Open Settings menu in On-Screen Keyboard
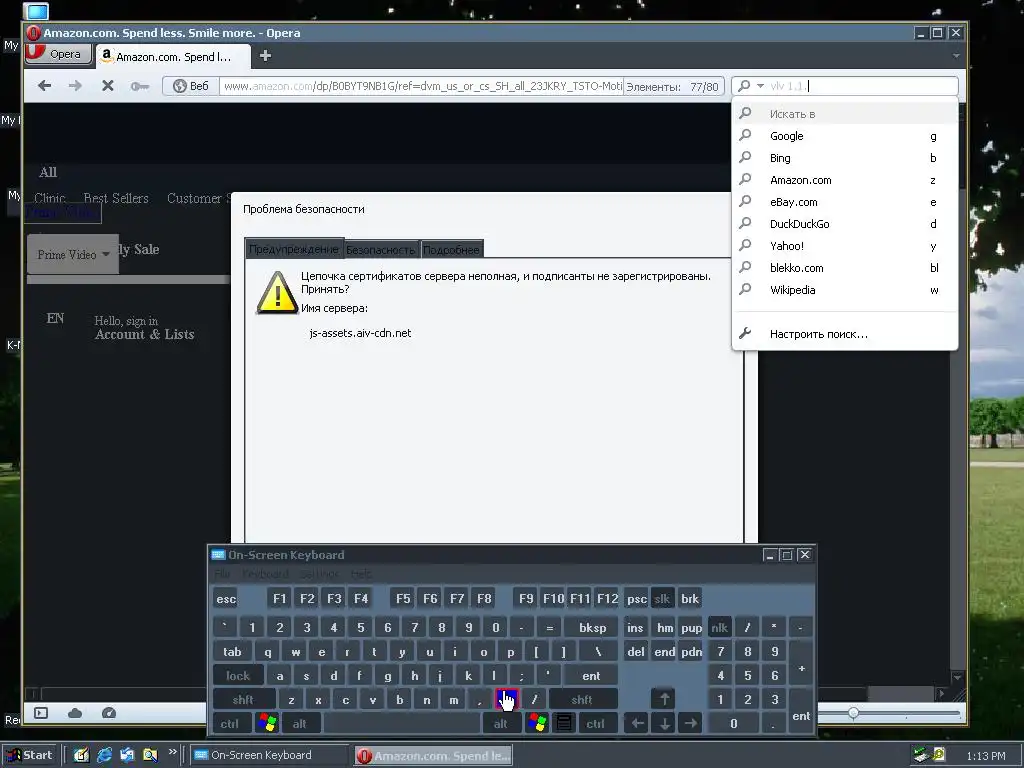 (319, 574)
